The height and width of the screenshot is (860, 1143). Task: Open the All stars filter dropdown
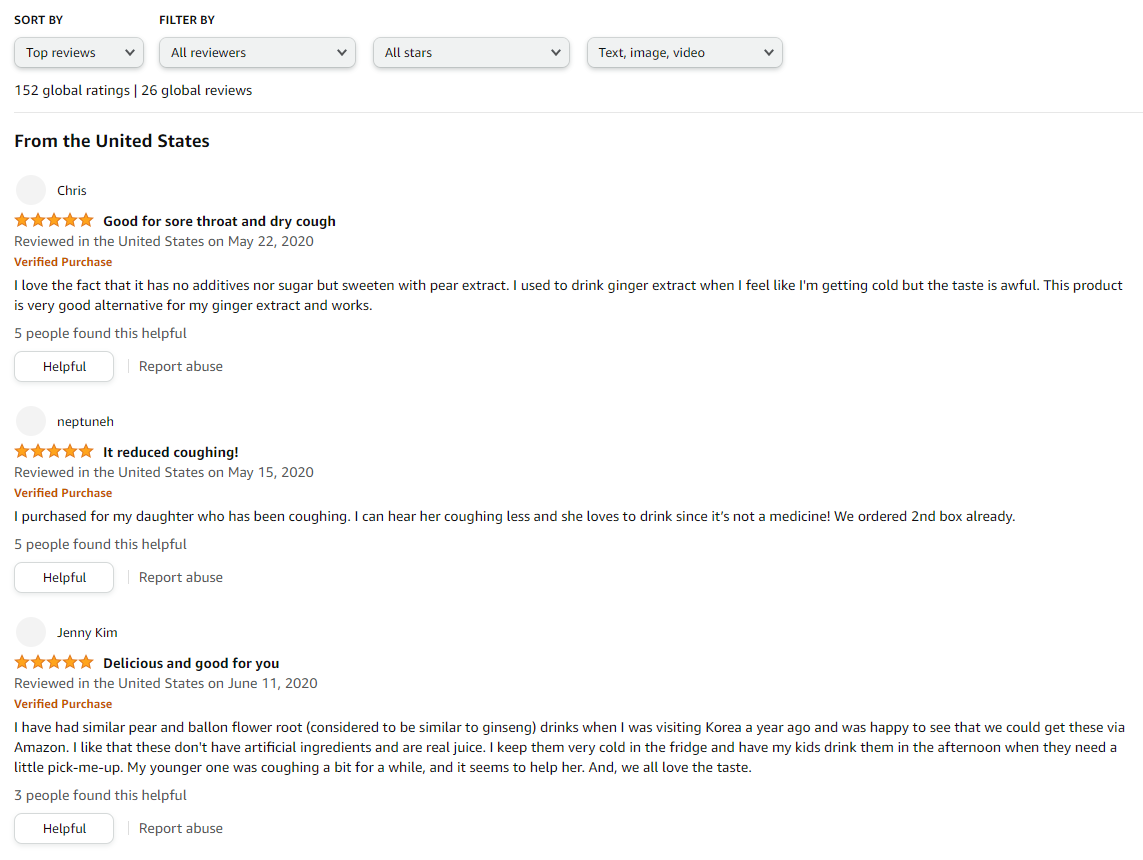pyautogui.click(x=471, y=52)
